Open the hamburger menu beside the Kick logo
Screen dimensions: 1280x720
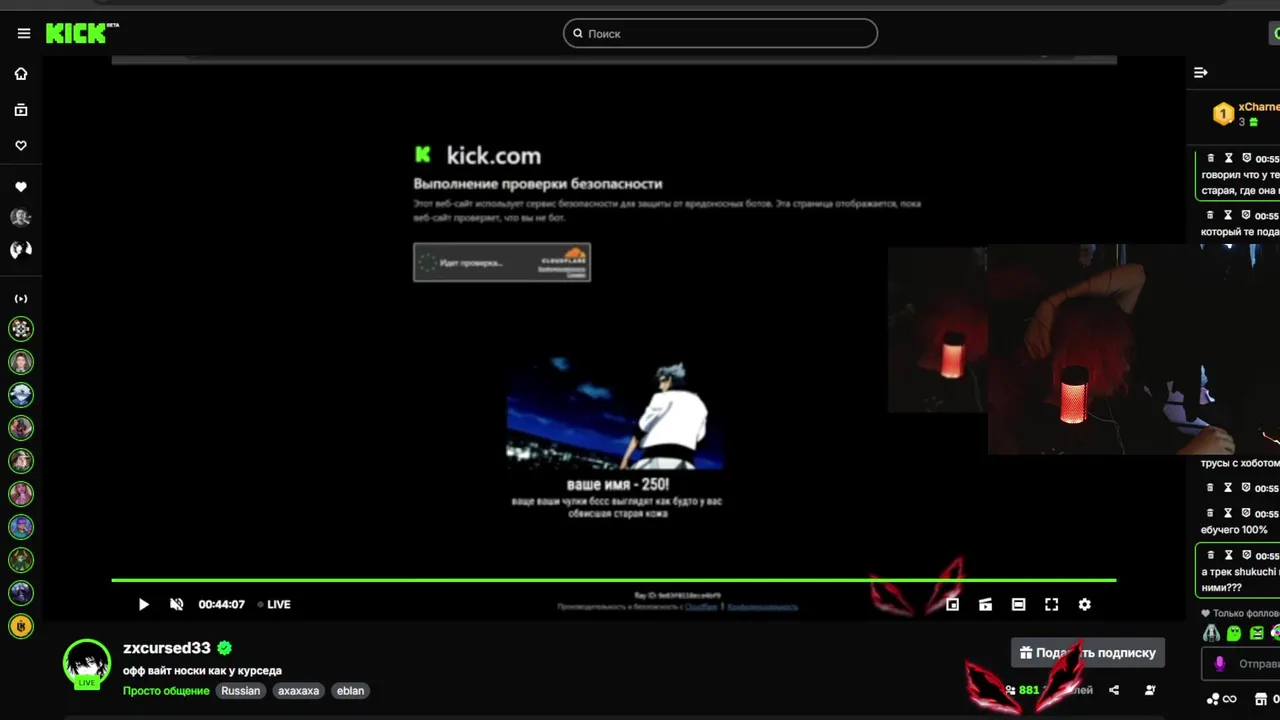(x=24, y=33)
